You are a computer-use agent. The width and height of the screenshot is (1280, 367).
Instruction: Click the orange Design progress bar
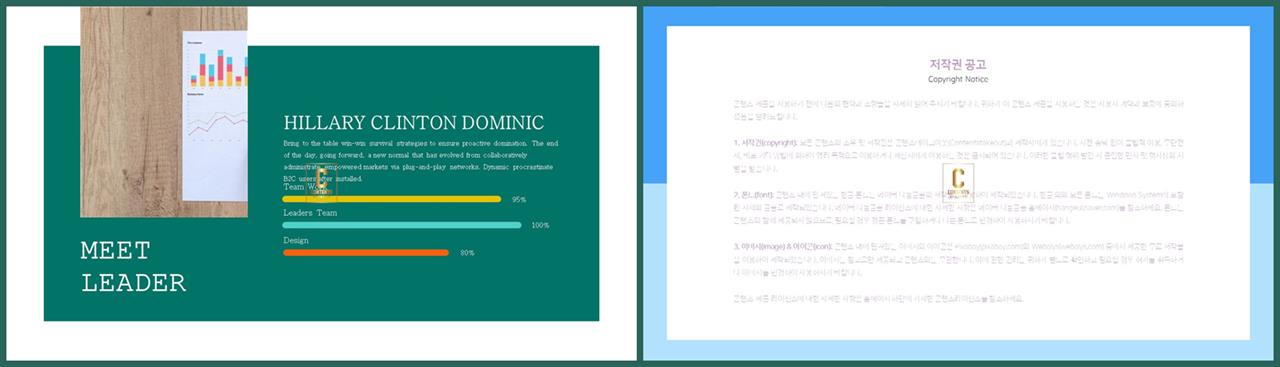(x=366, y=252)
